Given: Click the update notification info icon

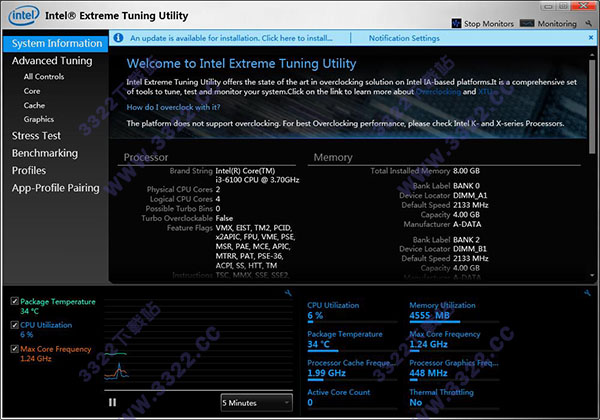Looking at the screenshot, I should (118, 38).
